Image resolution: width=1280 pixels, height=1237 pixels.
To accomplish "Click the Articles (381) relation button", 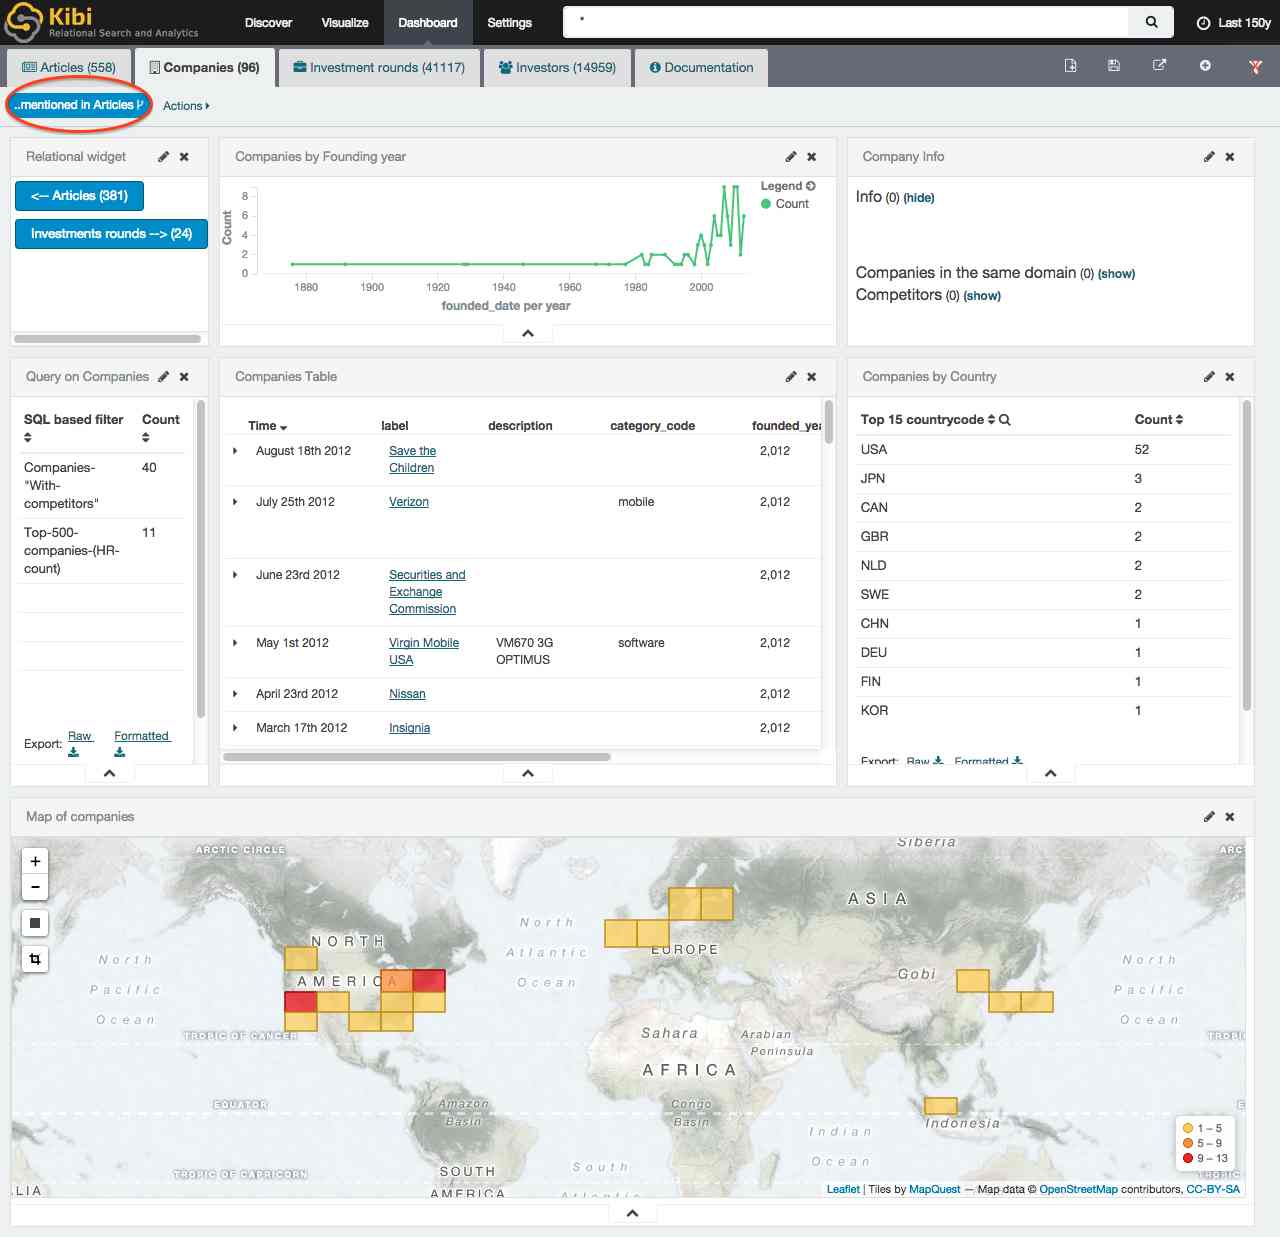I will [79, 196].
